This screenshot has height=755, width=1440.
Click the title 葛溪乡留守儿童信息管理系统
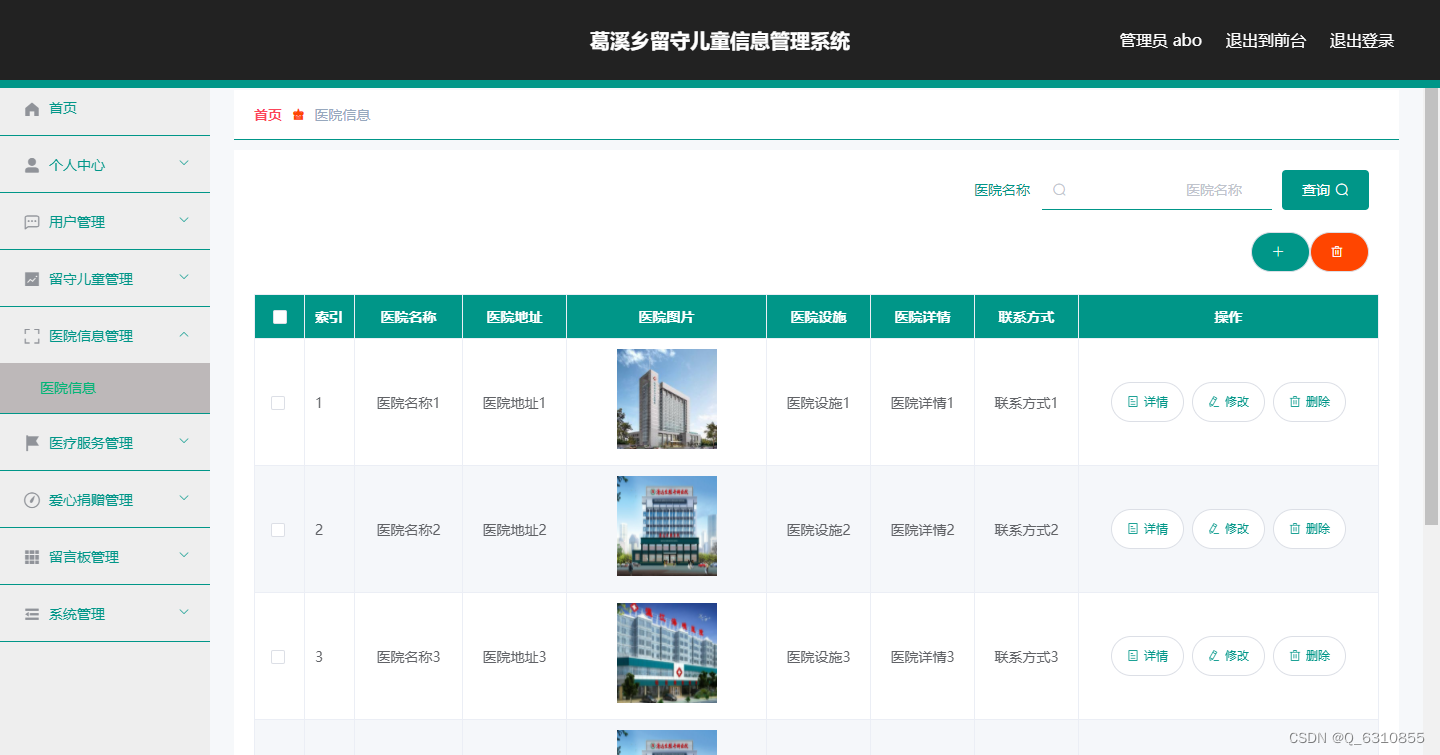(720, 41)
